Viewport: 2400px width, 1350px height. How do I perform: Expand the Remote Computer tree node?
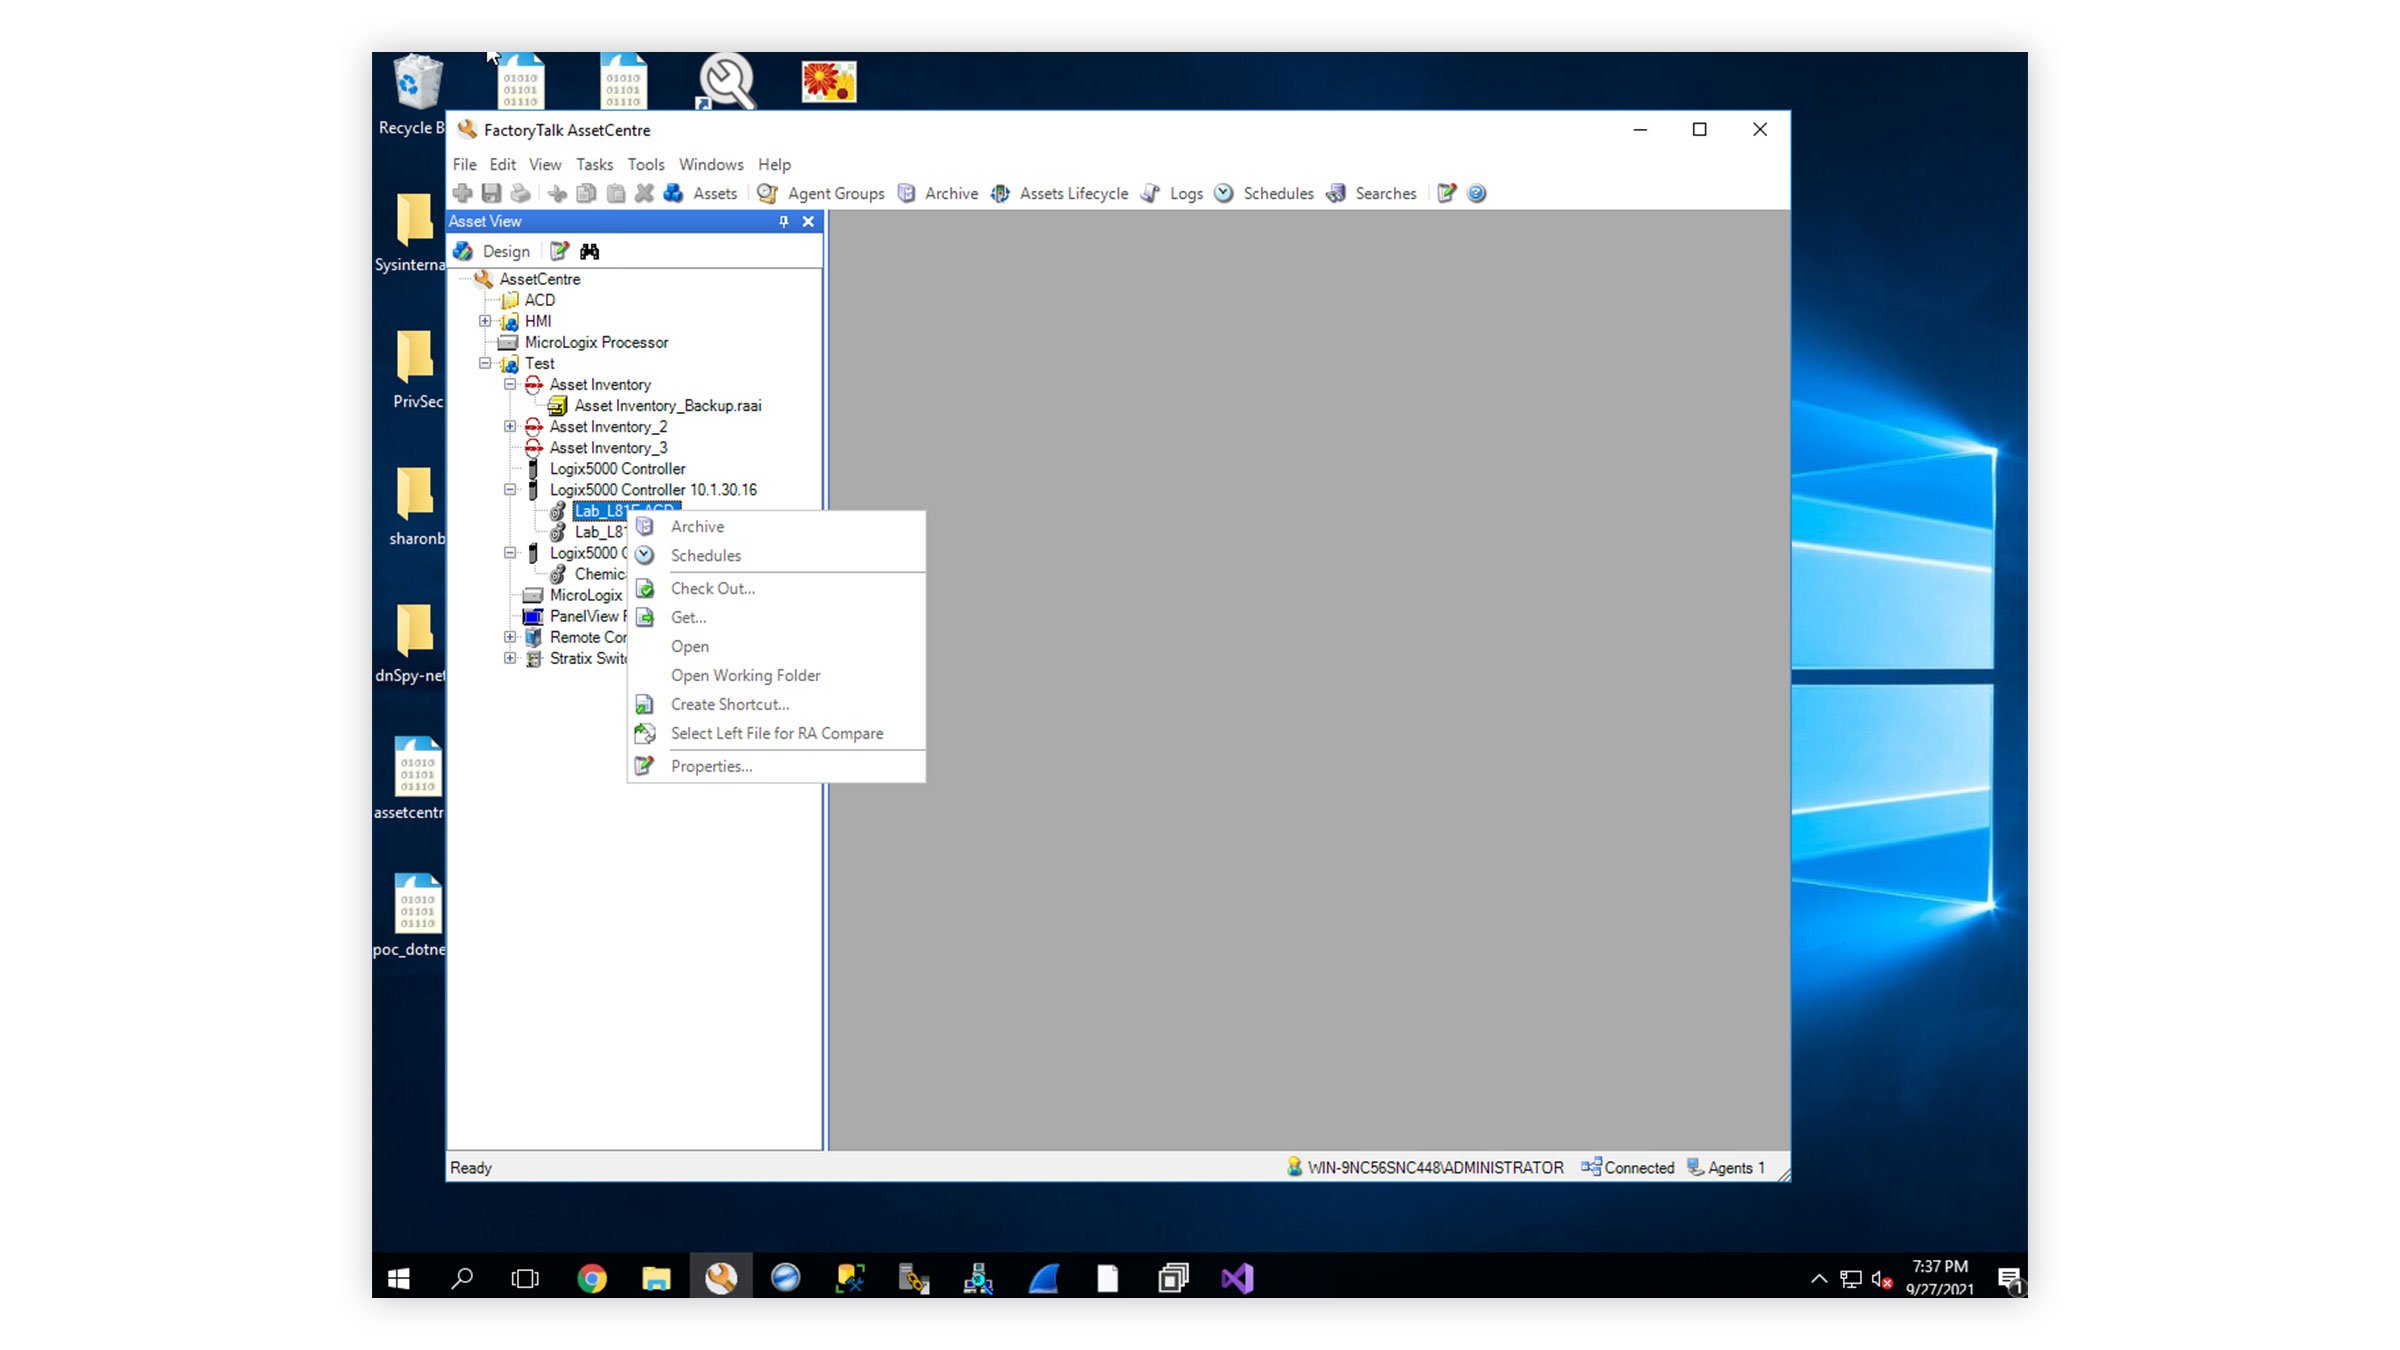(510, 637)
